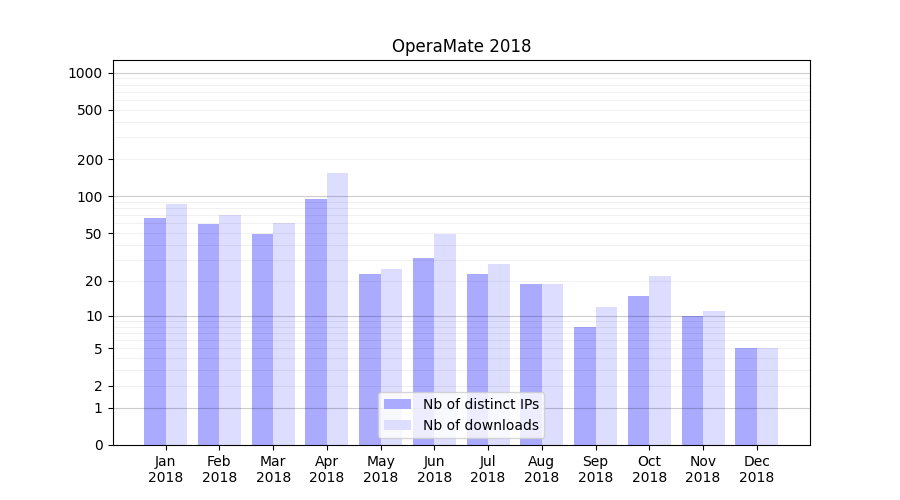
Task: Select the 0 y-axis tick label
Action: [x=98, y=445]
